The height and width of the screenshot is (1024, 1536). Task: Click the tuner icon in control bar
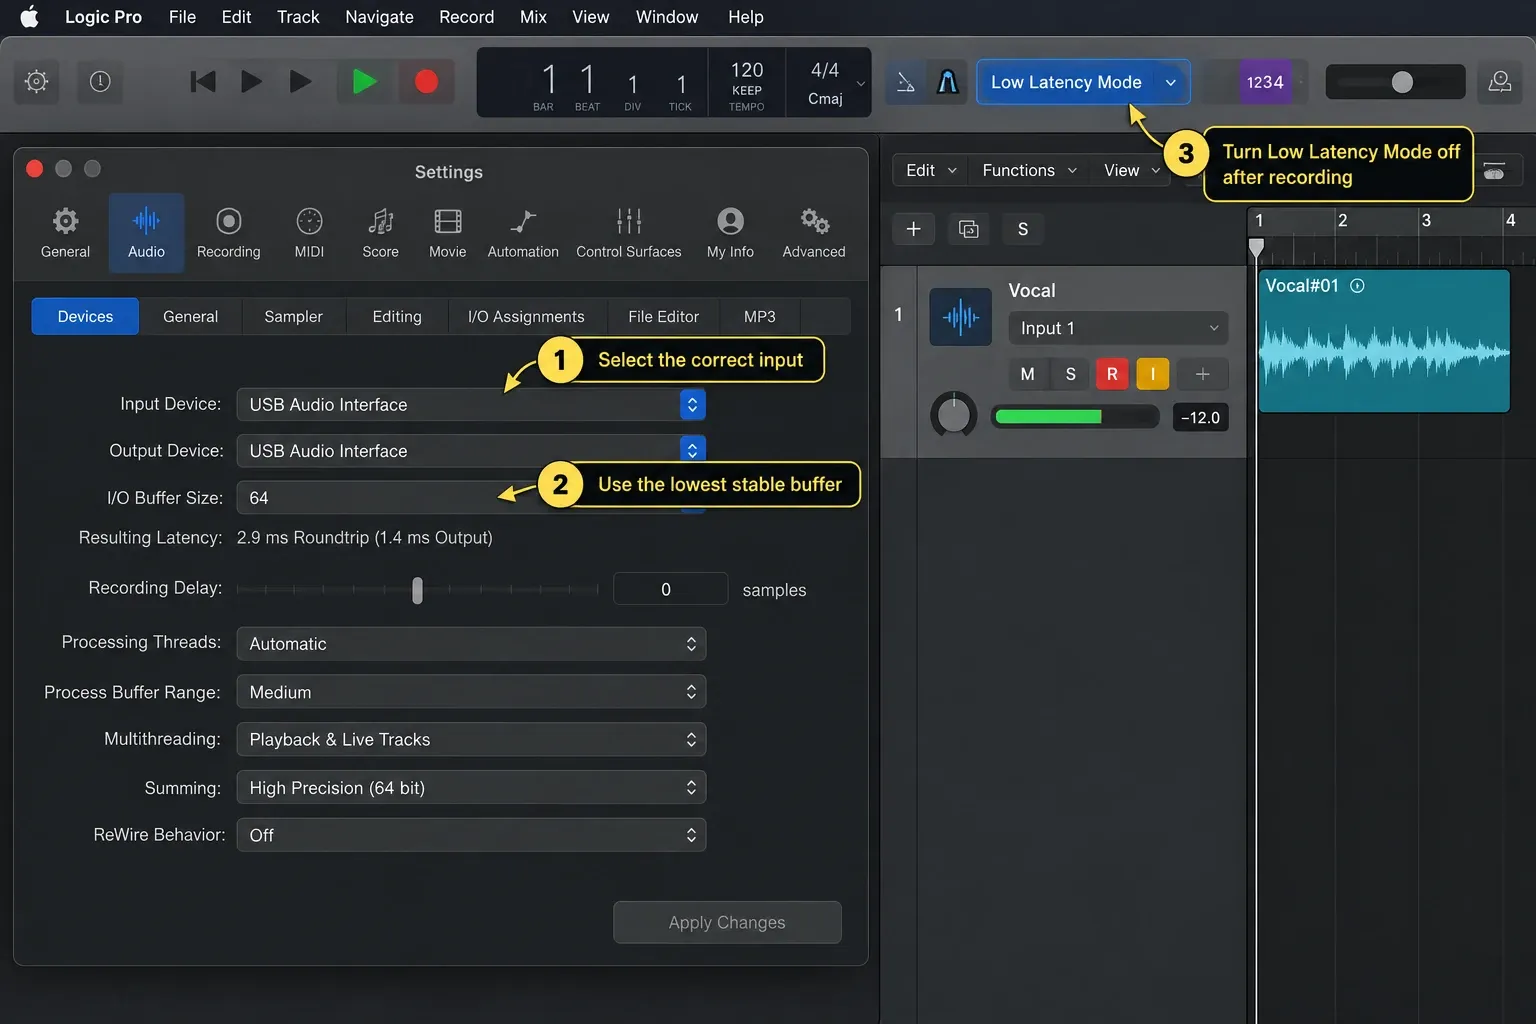[x=906, y=82]
